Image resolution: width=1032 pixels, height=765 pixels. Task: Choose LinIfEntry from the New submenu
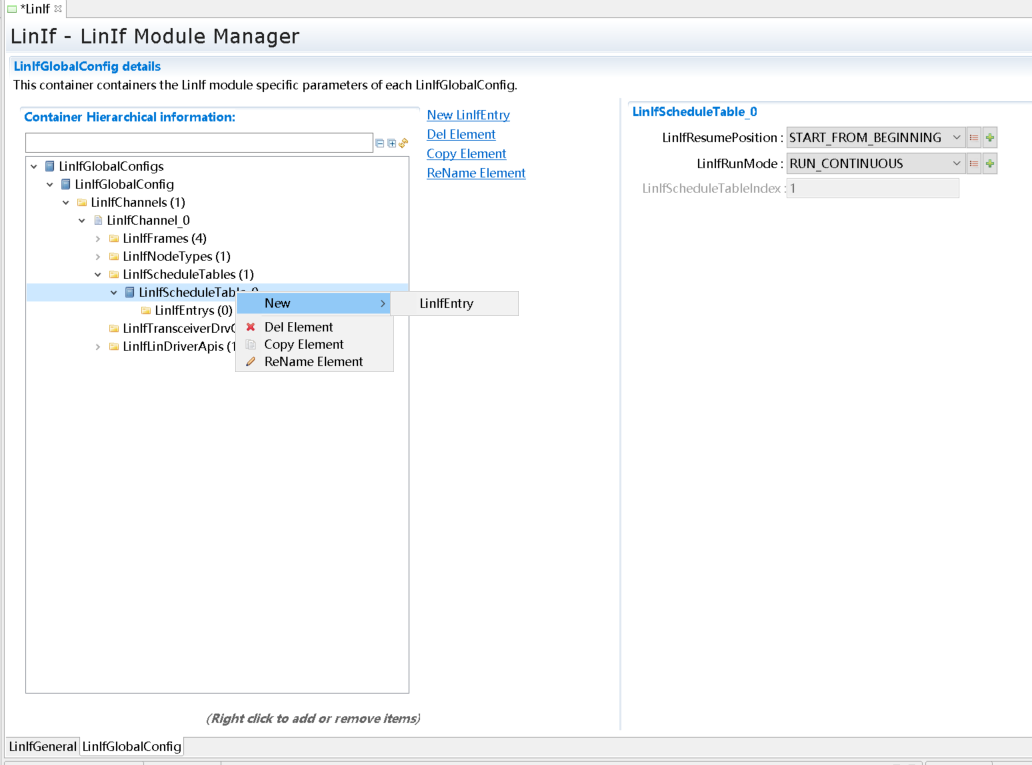click(447, 304)
